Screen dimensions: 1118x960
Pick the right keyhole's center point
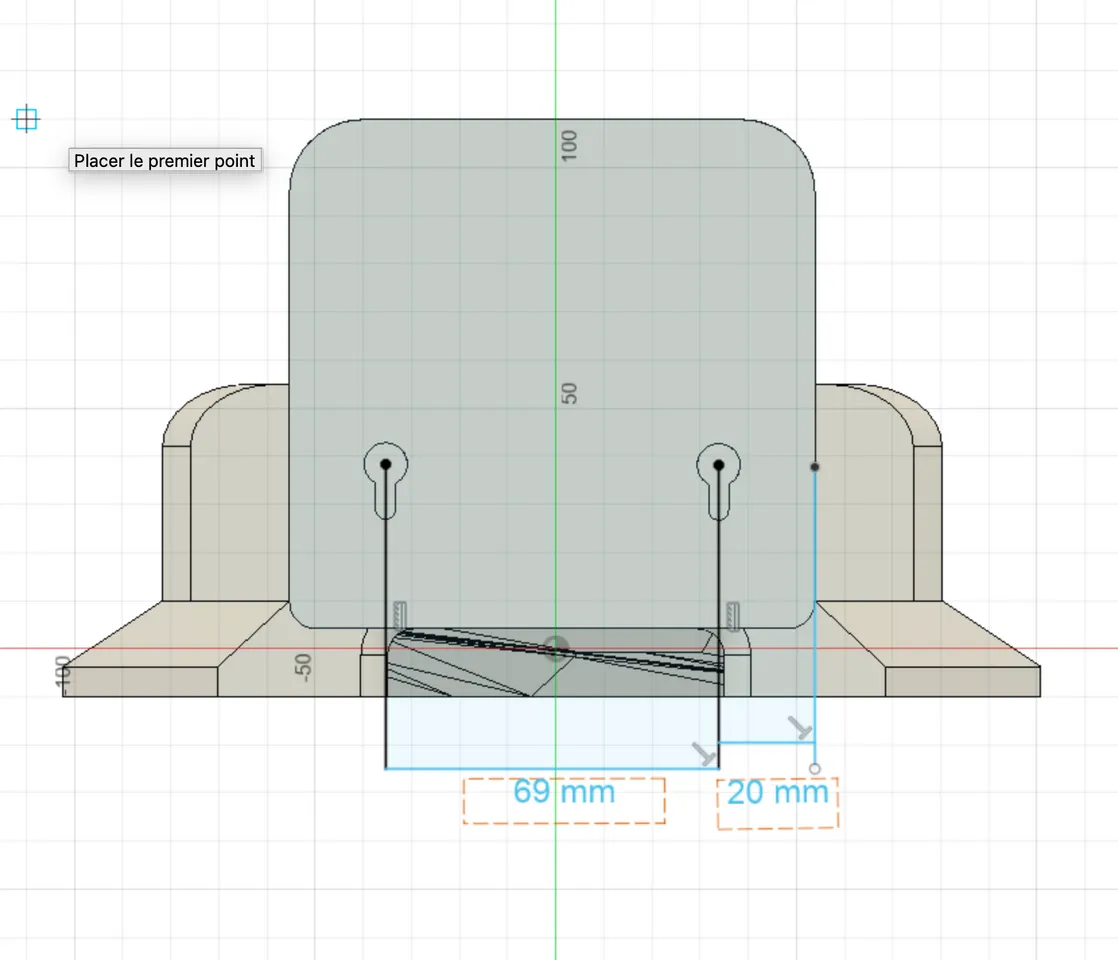click(x=719, y=465)
